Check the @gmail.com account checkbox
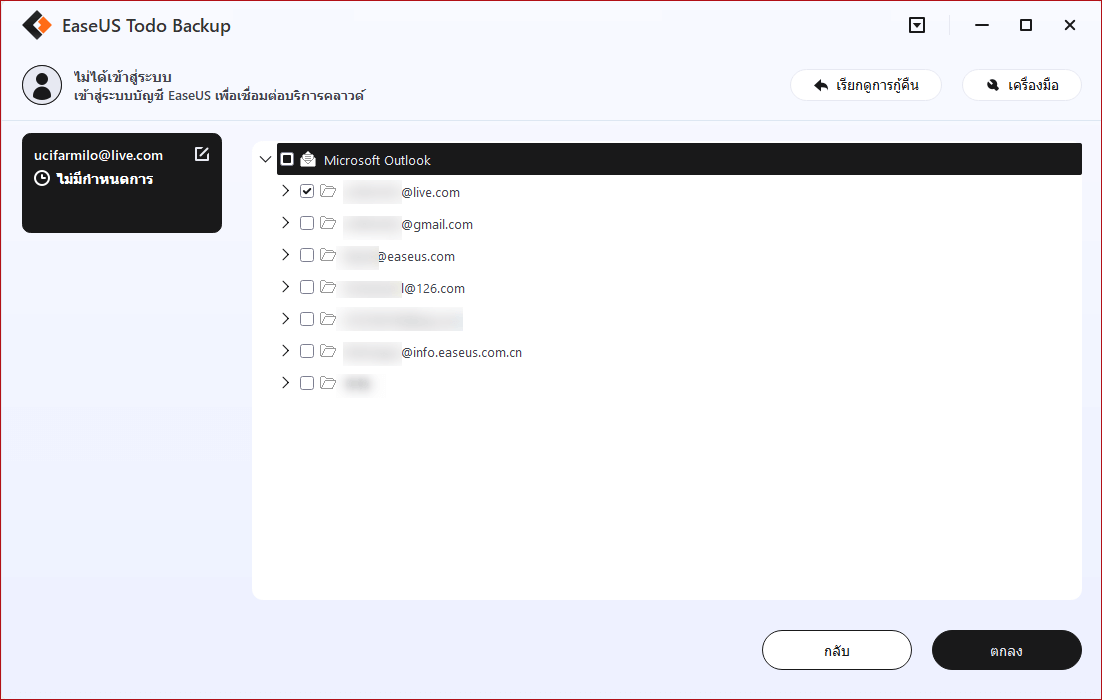Image resolution: width=1102 pixels, height=700 pixels. [x=306, y=223]
